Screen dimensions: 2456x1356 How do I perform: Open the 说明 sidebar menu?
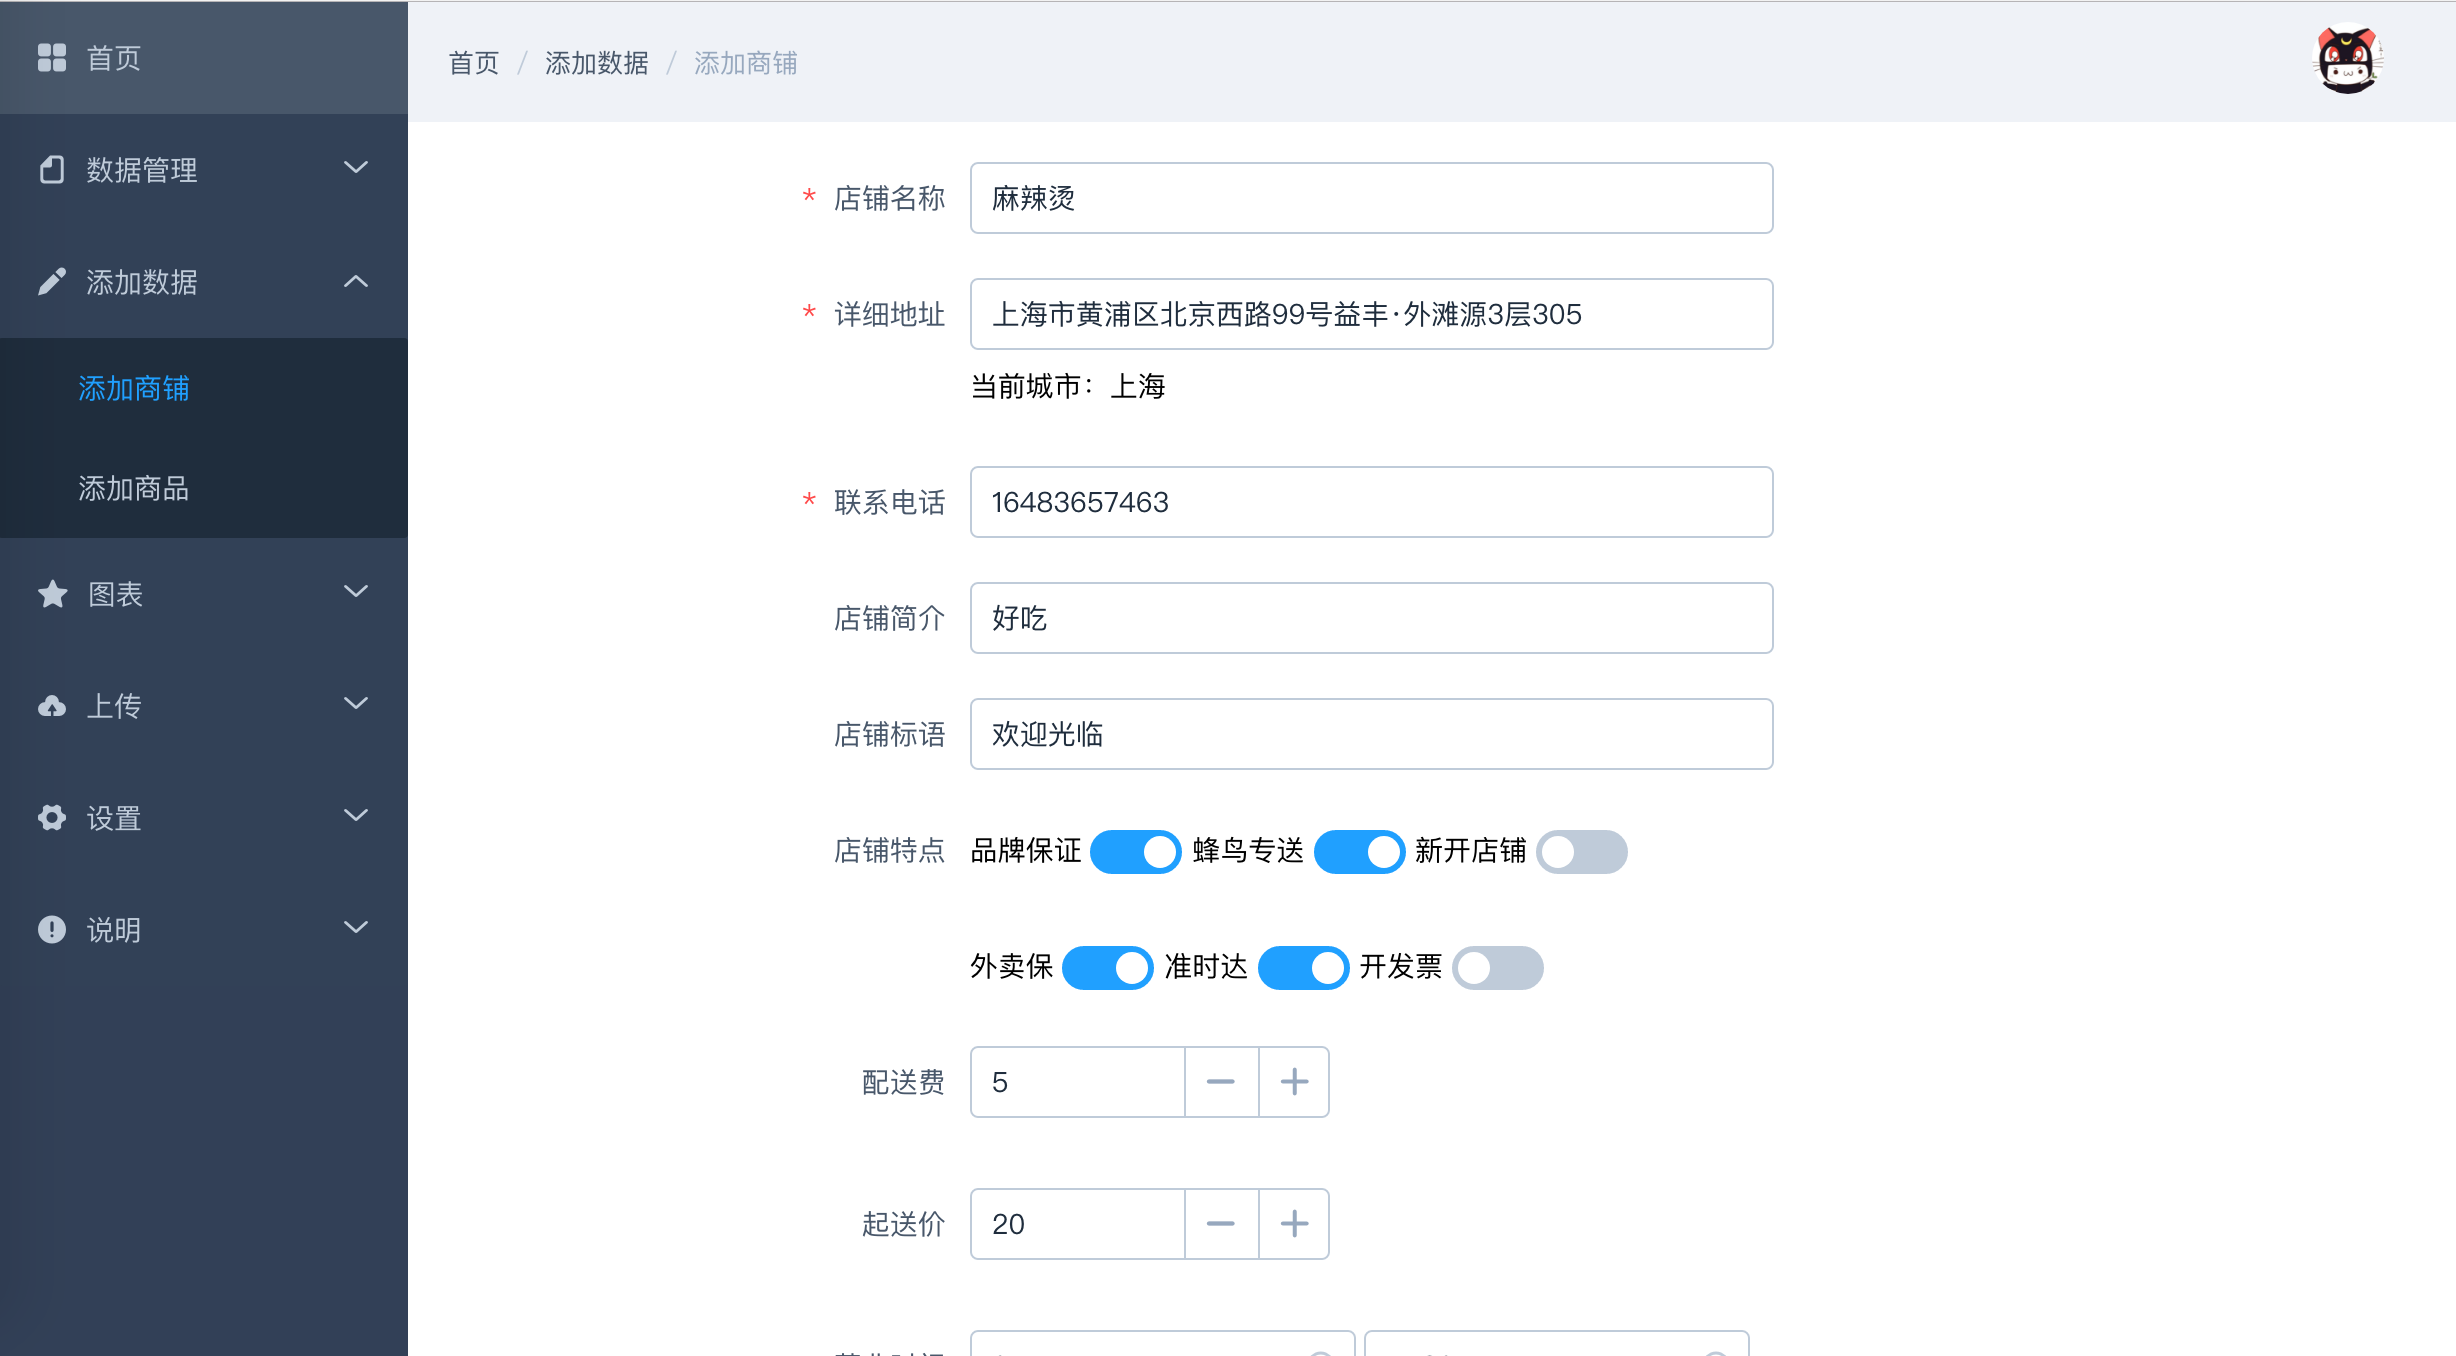pos(204,930)
